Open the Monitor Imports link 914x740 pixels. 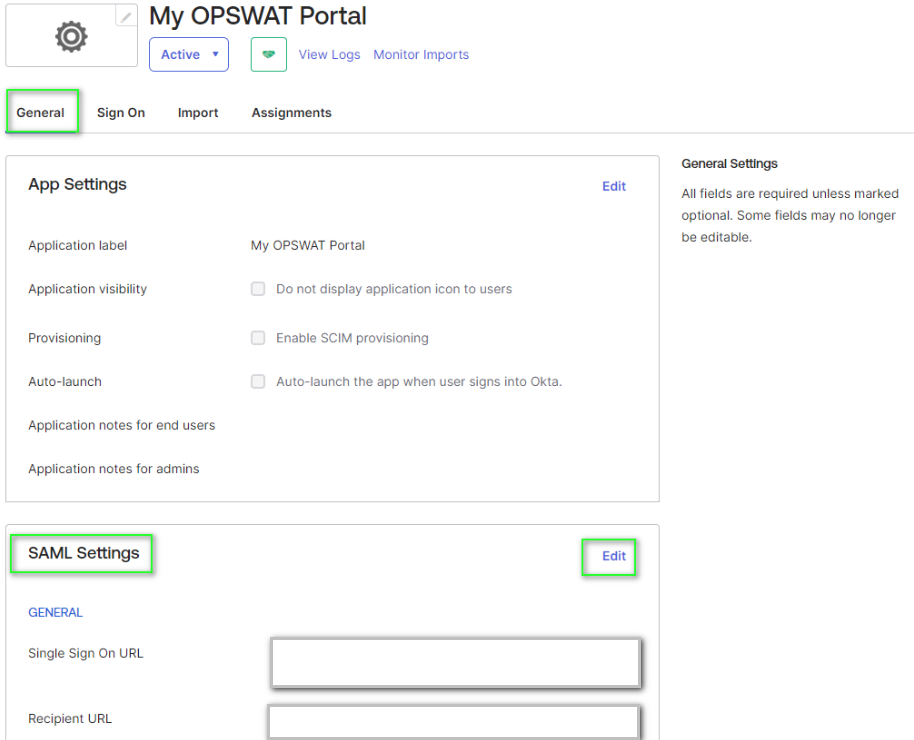pyautogui.click(x=421, y=54)
